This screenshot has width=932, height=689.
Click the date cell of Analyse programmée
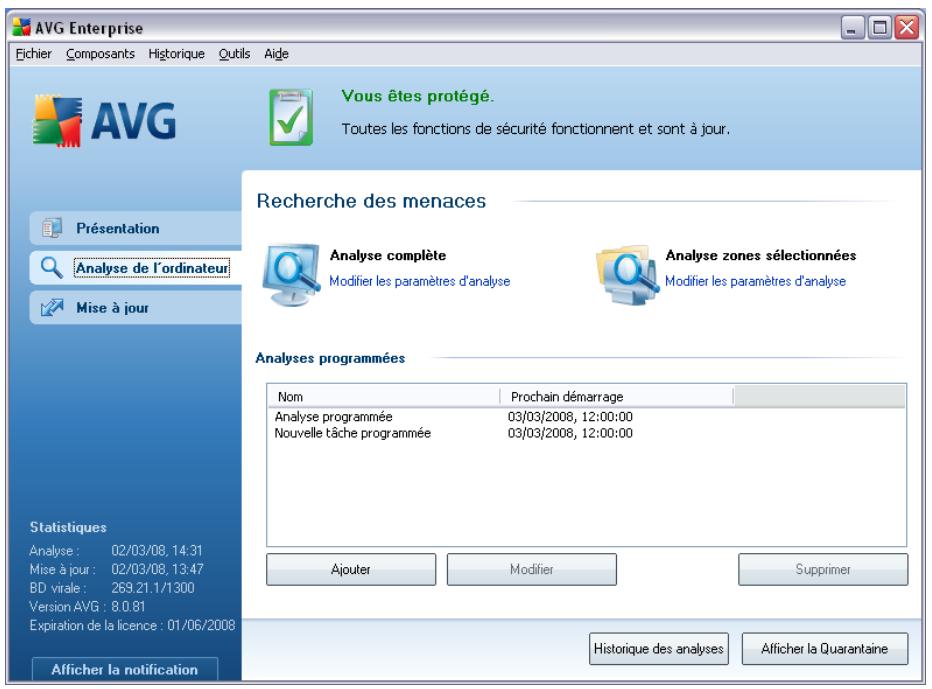570,416
